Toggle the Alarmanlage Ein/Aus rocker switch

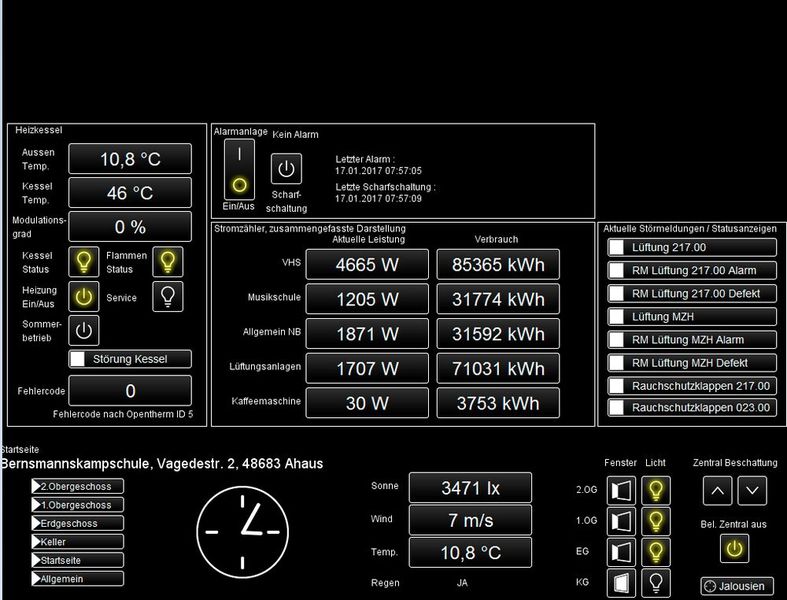(x=239, y=170)
